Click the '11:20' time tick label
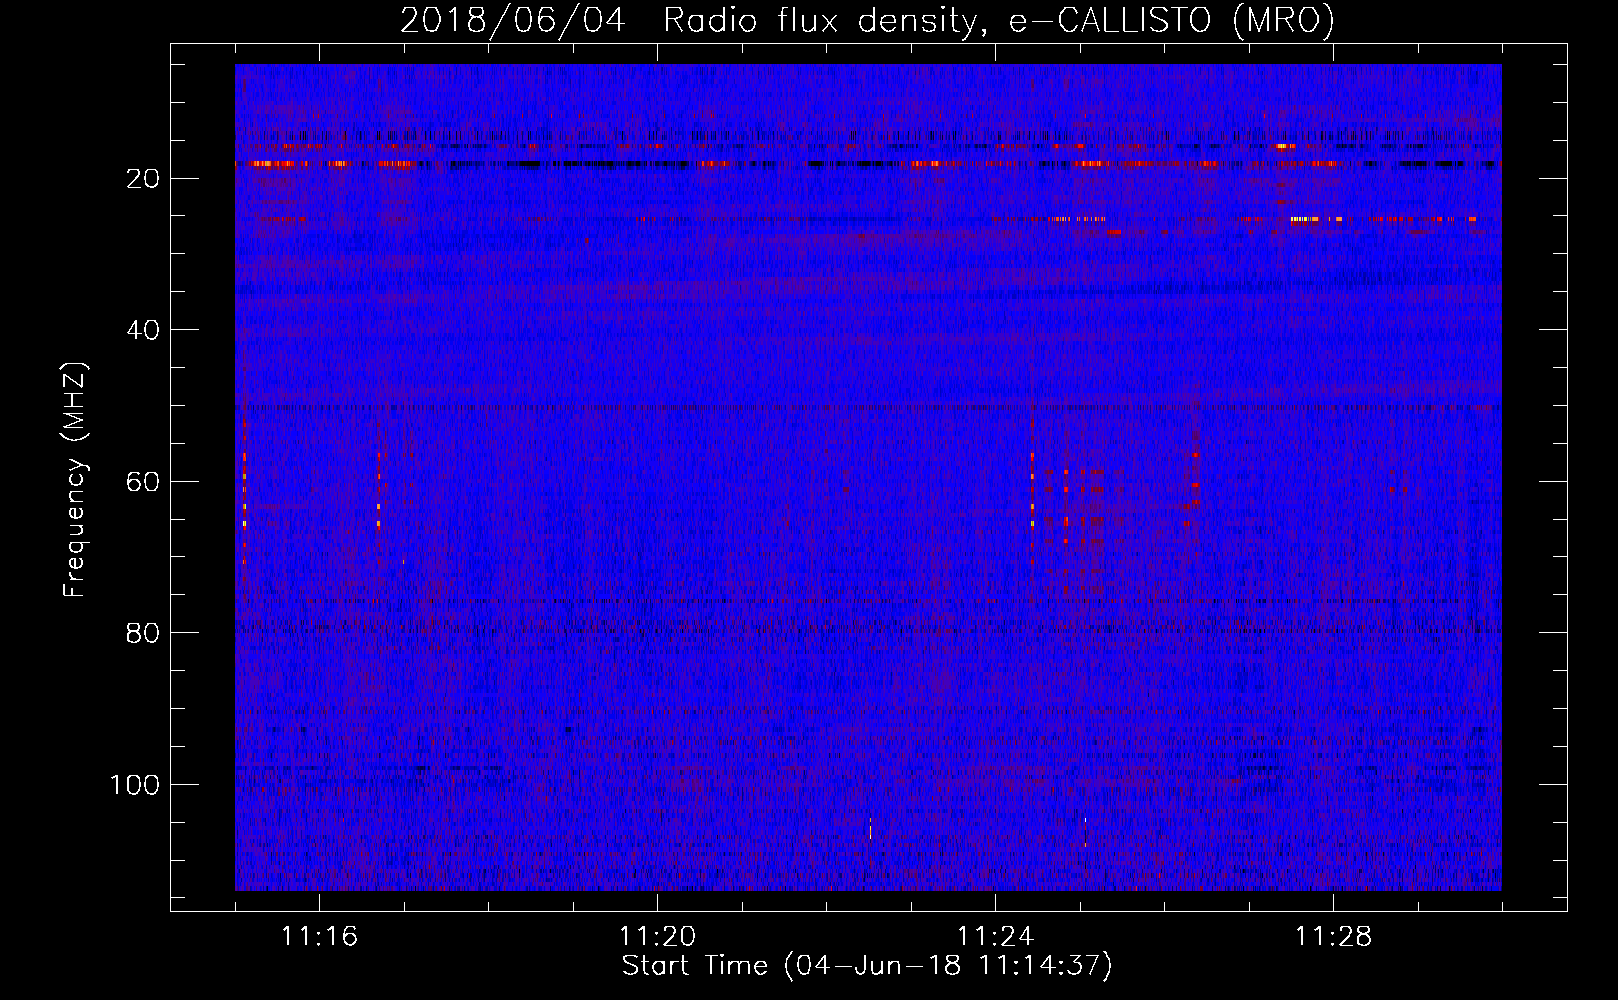The width and height of the screenshot is (1618, 1000). (x=657, y=937)
